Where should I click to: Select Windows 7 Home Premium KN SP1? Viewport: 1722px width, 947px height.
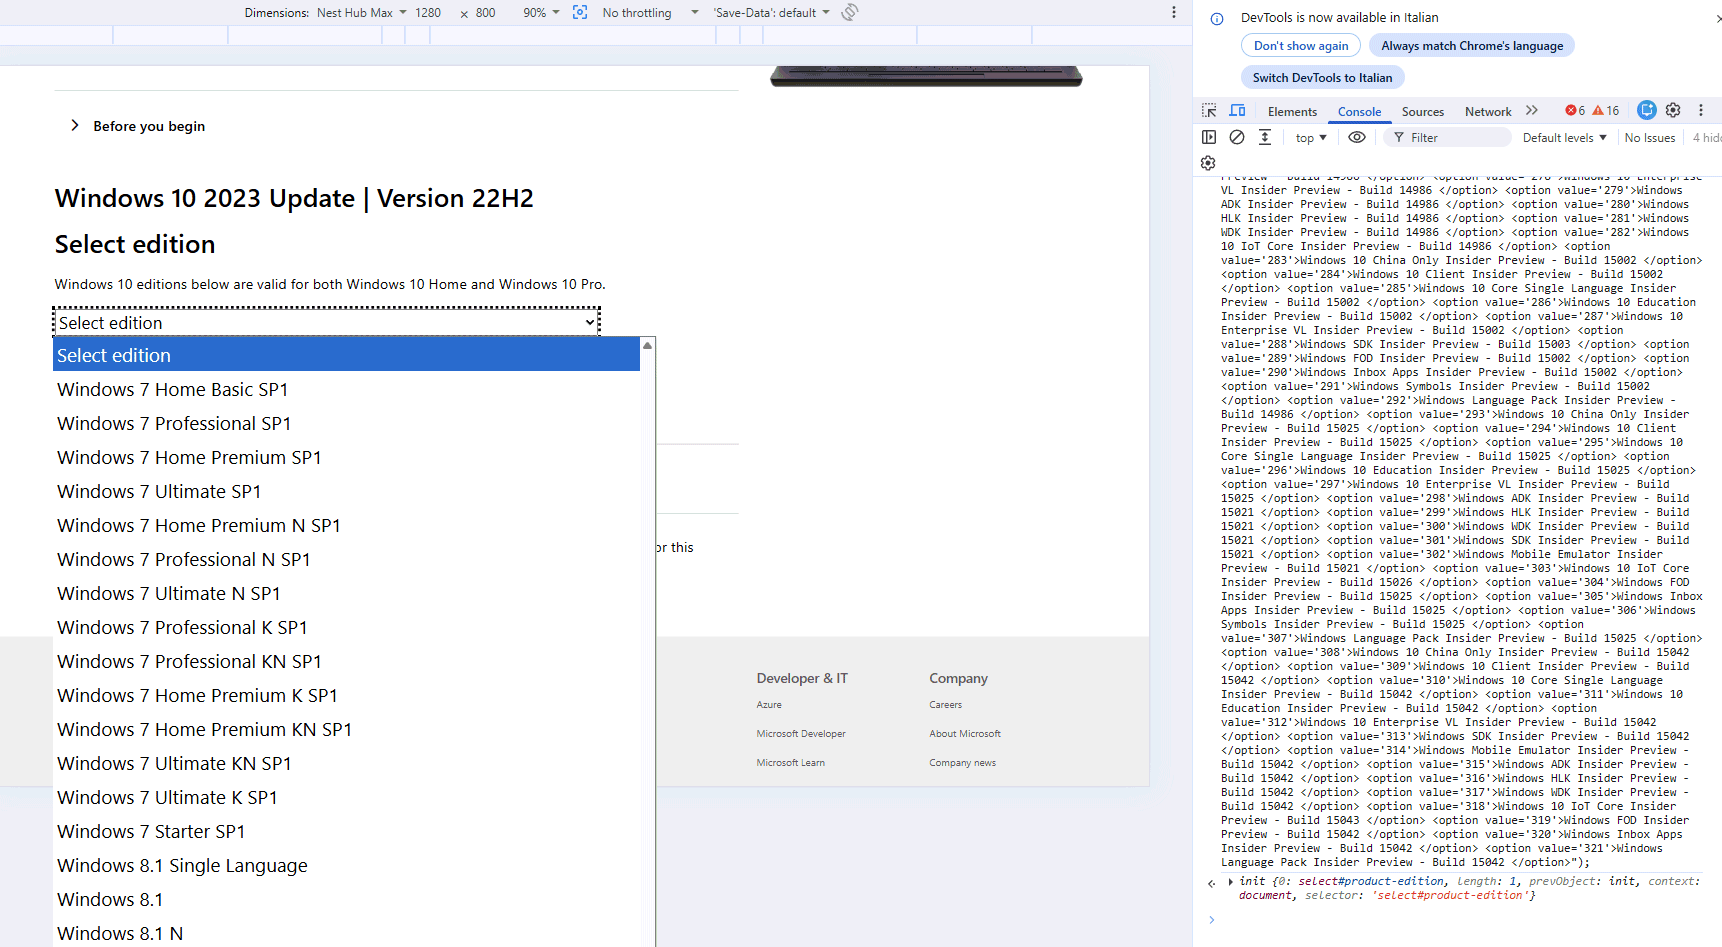tap(346, 729)
